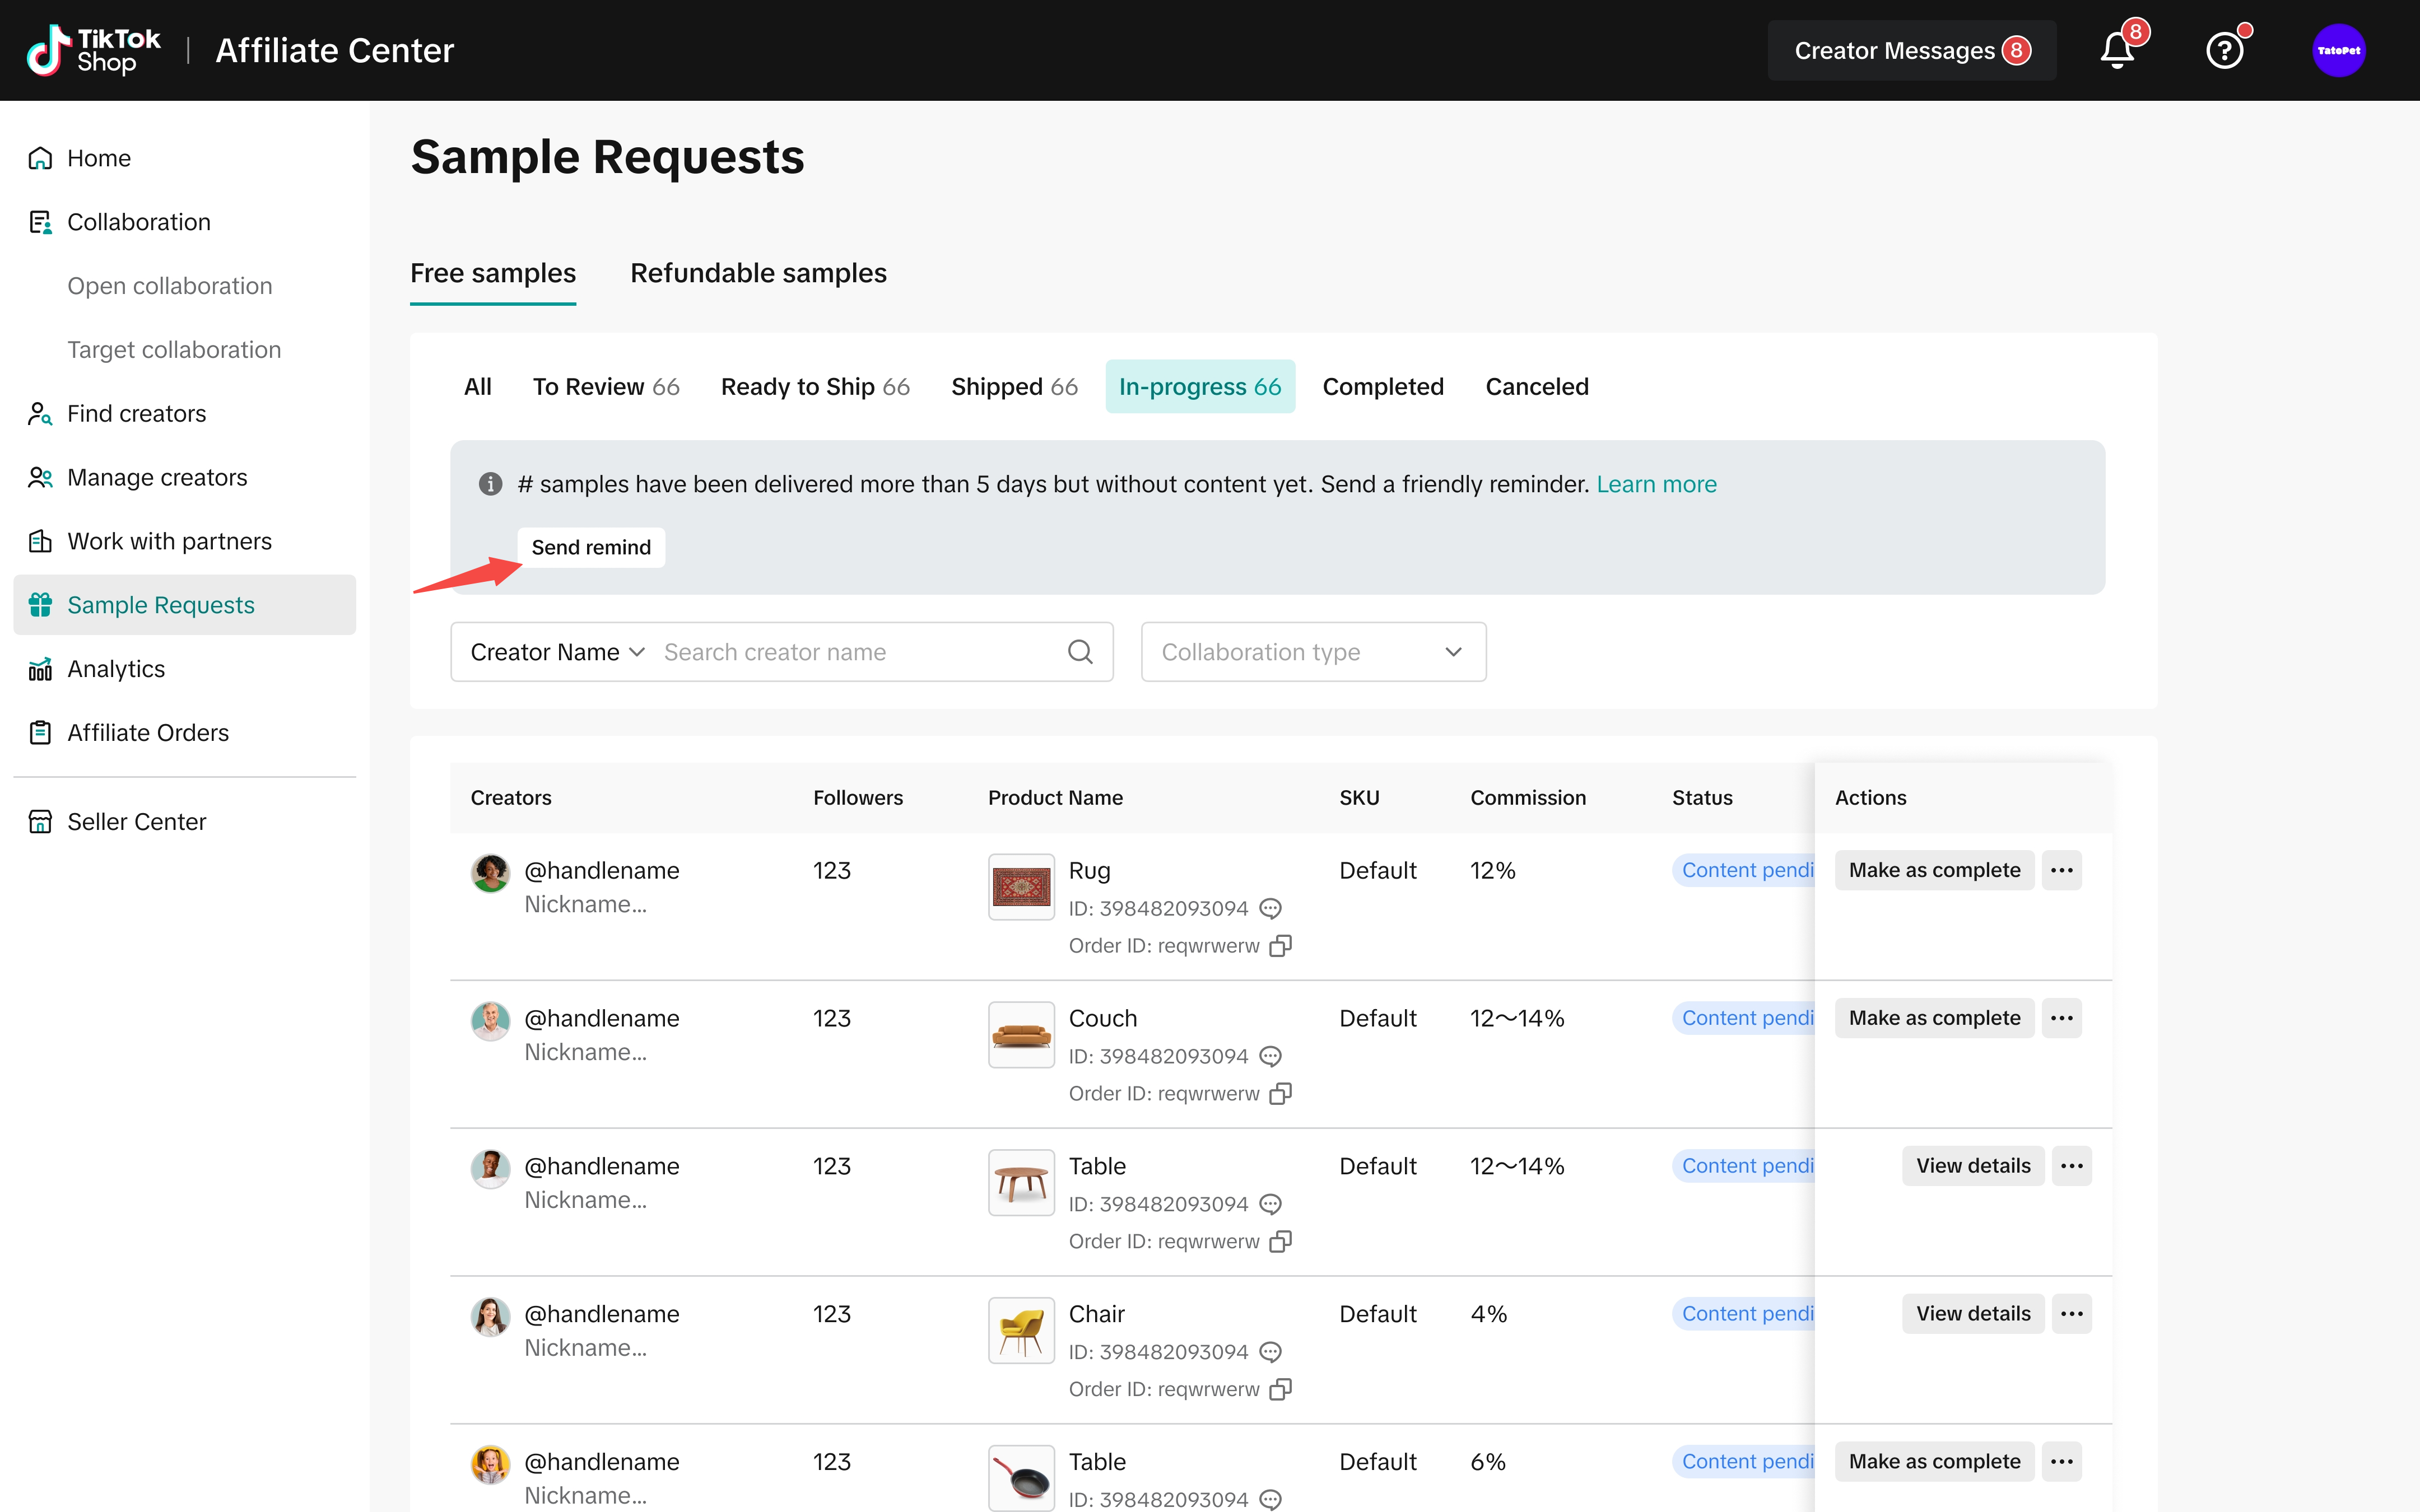This screenshot has width=2420, height=1512.
Task: Click the info icon in reminder banner
Action: 490,484
